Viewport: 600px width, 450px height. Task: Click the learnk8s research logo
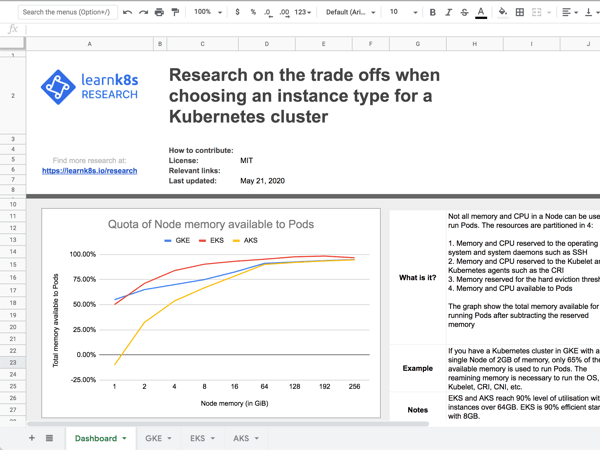tap(89, 87)
